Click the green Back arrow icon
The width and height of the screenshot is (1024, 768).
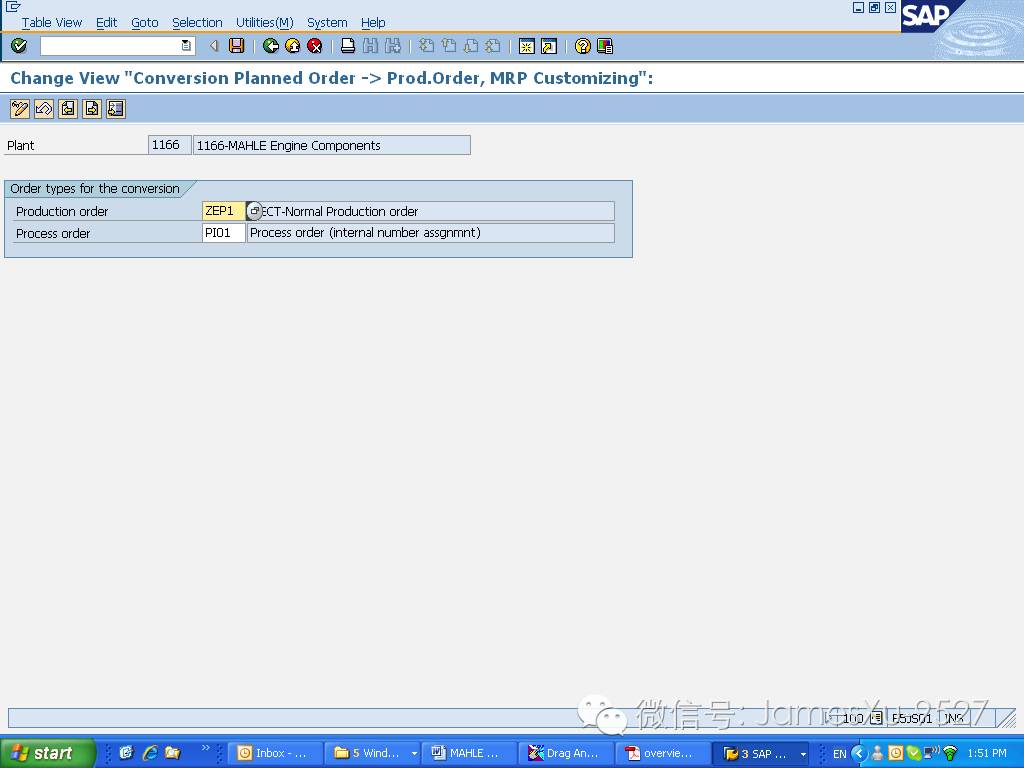(270, 46)
